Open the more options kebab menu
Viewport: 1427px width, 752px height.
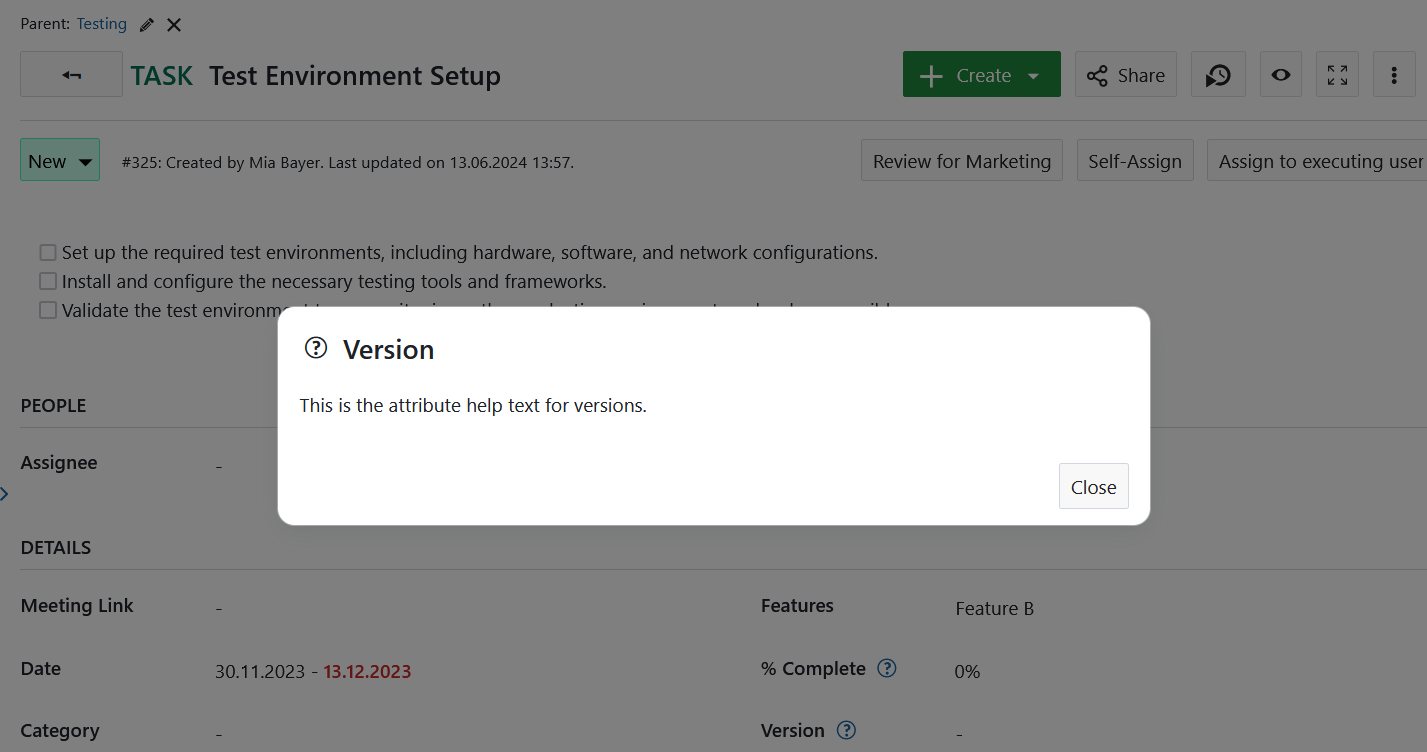pyautogui.click(x=1394, y=74)
